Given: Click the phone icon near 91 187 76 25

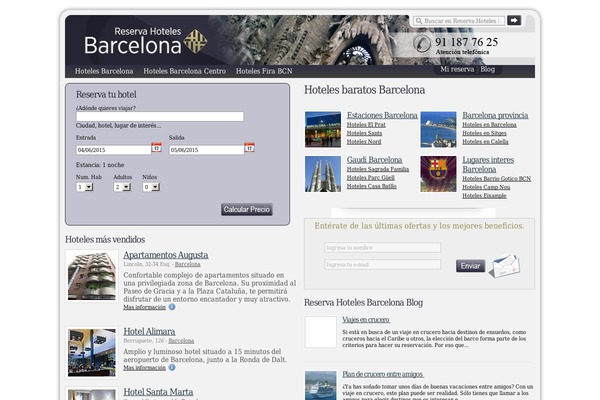Looking at the screenshot, I should 422,43.
